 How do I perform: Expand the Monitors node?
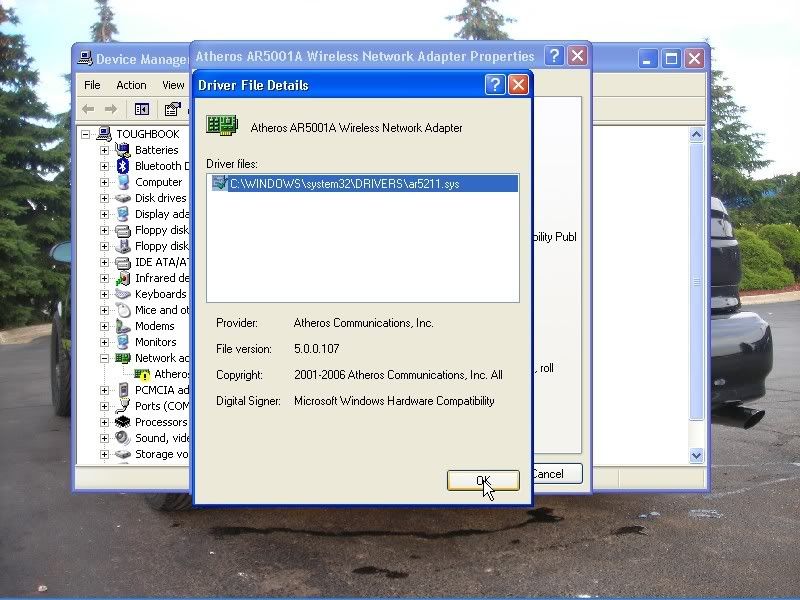click(104, 342)
